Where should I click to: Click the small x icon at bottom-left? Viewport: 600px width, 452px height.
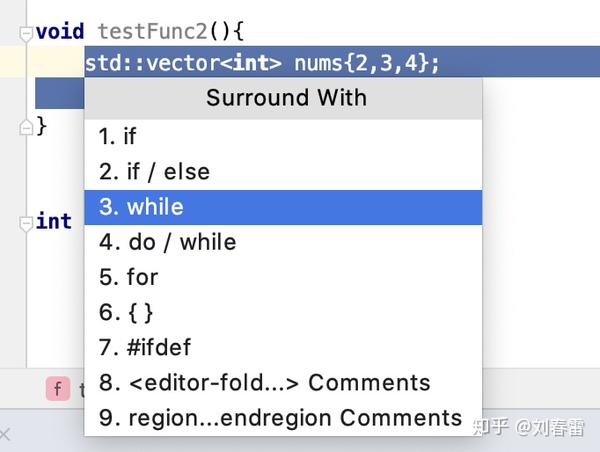pyautogui.click(x=5, y=434)
